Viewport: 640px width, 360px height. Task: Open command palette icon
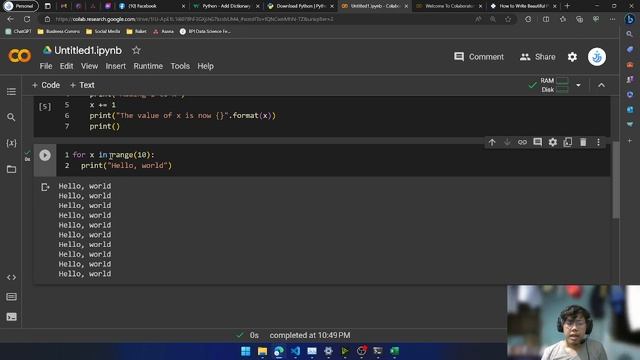click(11, 297)
